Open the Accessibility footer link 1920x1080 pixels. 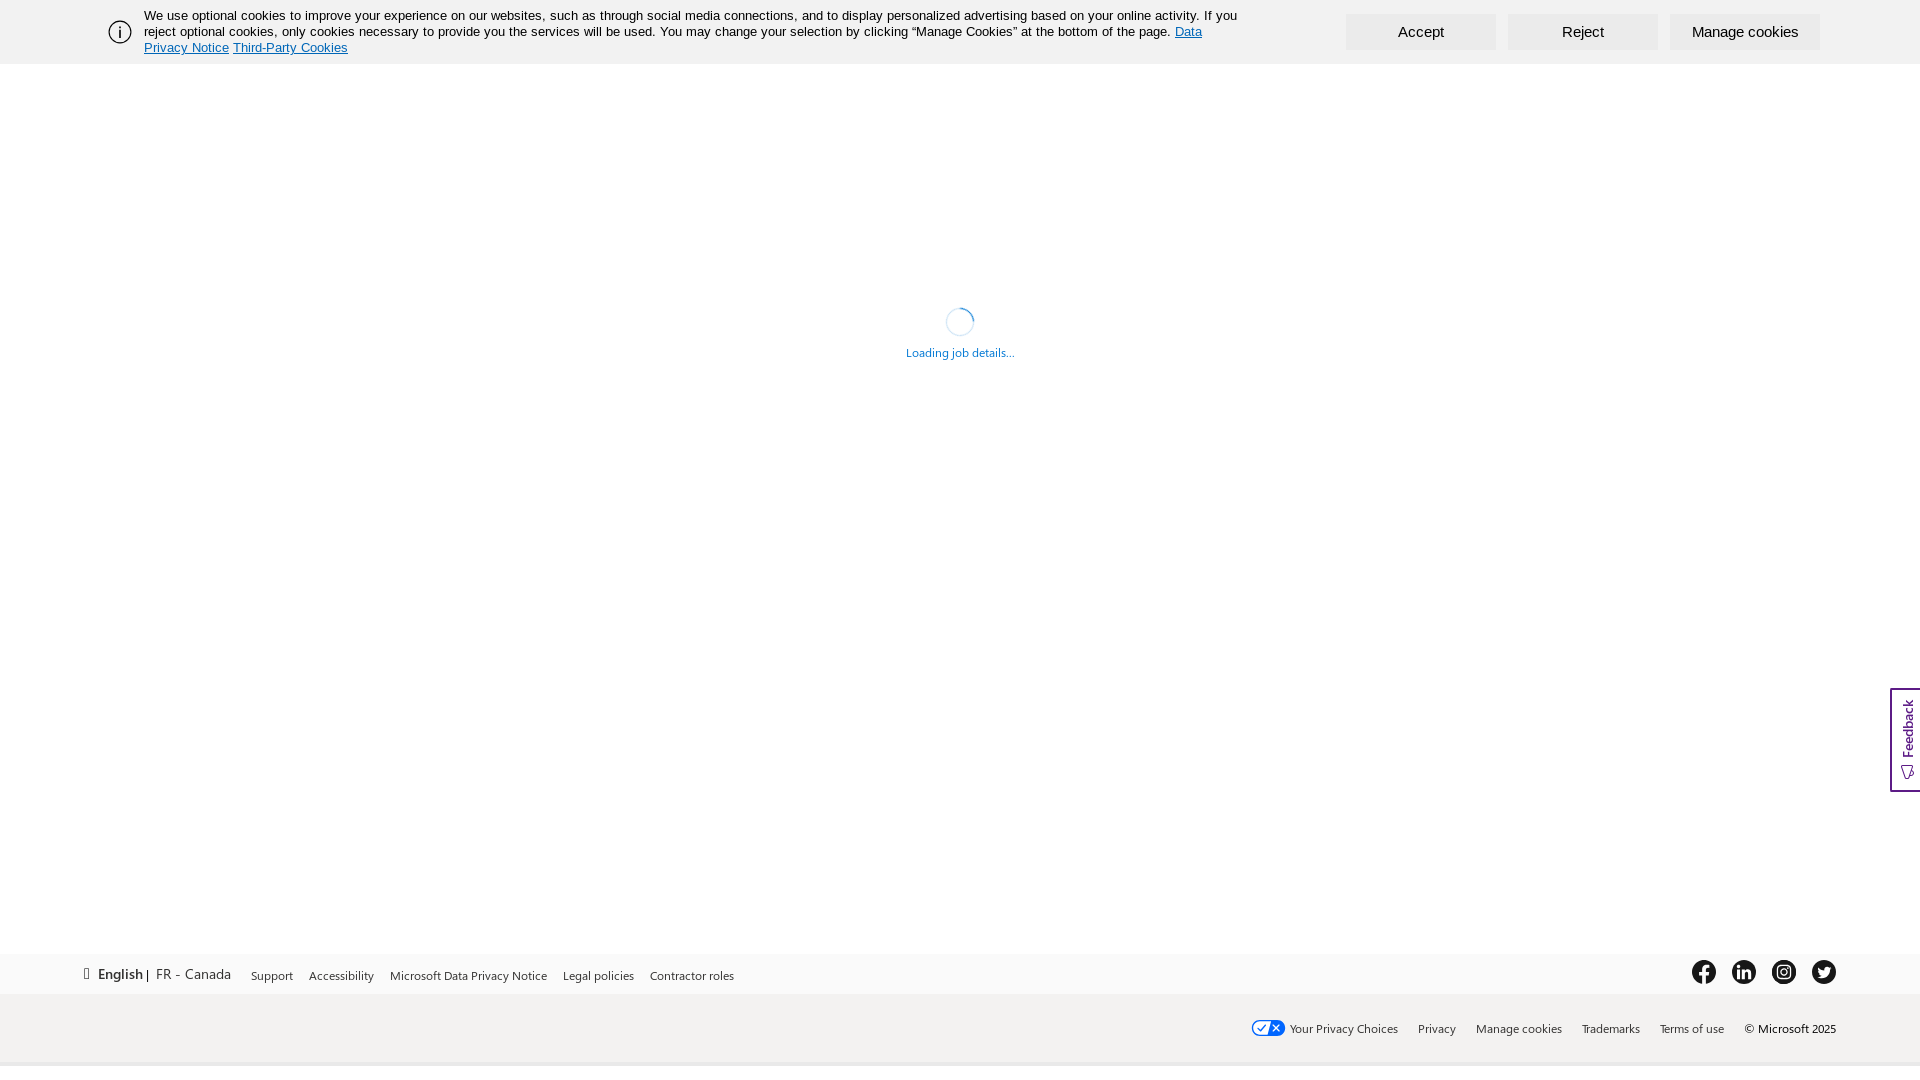[341, 976]
